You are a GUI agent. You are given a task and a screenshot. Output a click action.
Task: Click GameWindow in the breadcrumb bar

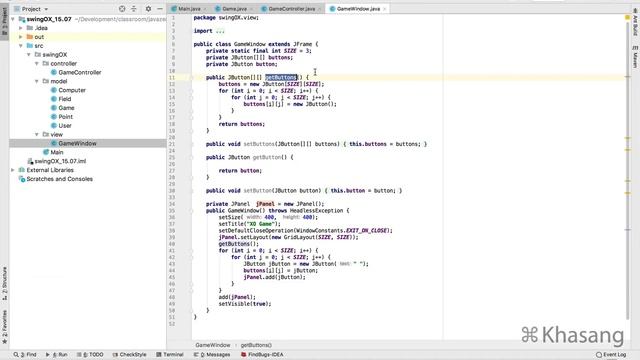tap(213, 345)
